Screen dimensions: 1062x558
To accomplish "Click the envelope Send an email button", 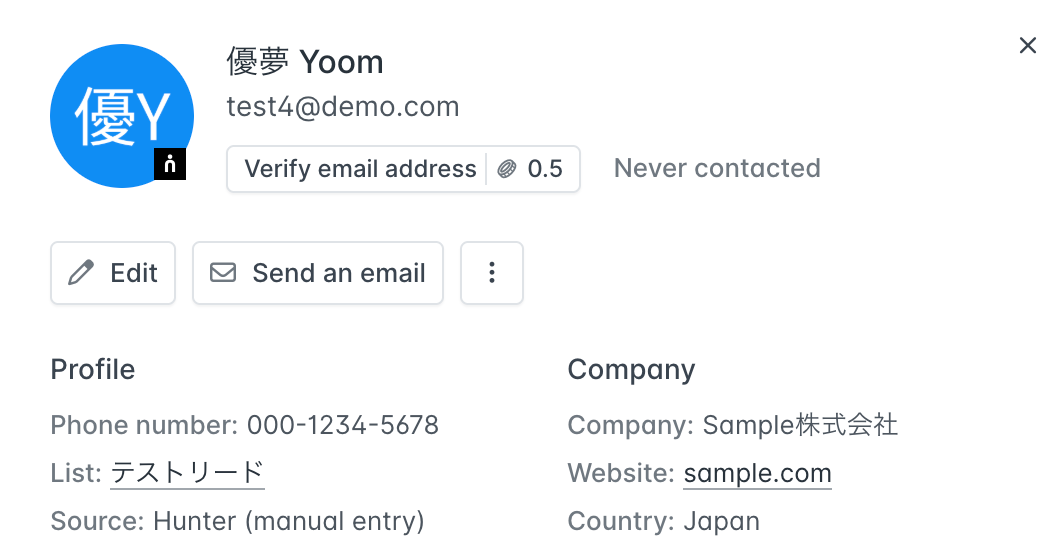I will pos(318,273).
